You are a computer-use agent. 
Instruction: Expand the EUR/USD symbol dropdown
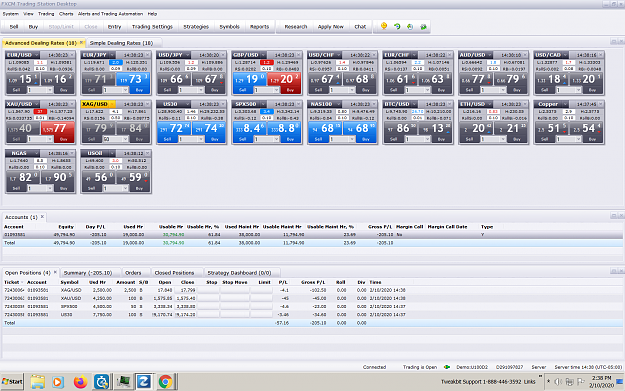tap(36, 55)
